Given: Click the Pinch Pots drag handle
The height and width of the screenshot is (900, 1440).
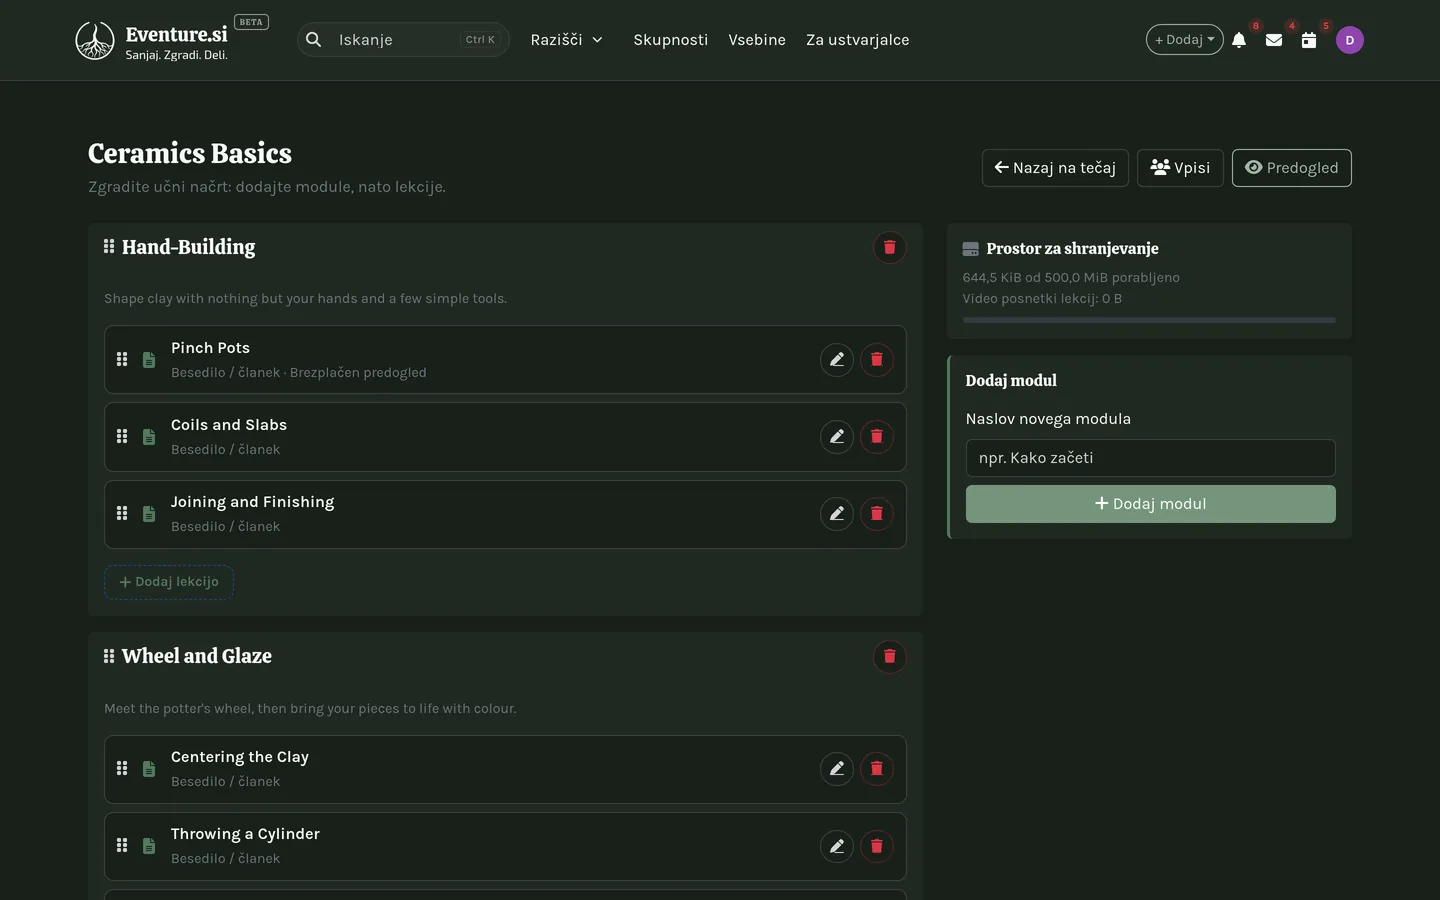Looking at the screenshot, I should click(x=122, y=359).
